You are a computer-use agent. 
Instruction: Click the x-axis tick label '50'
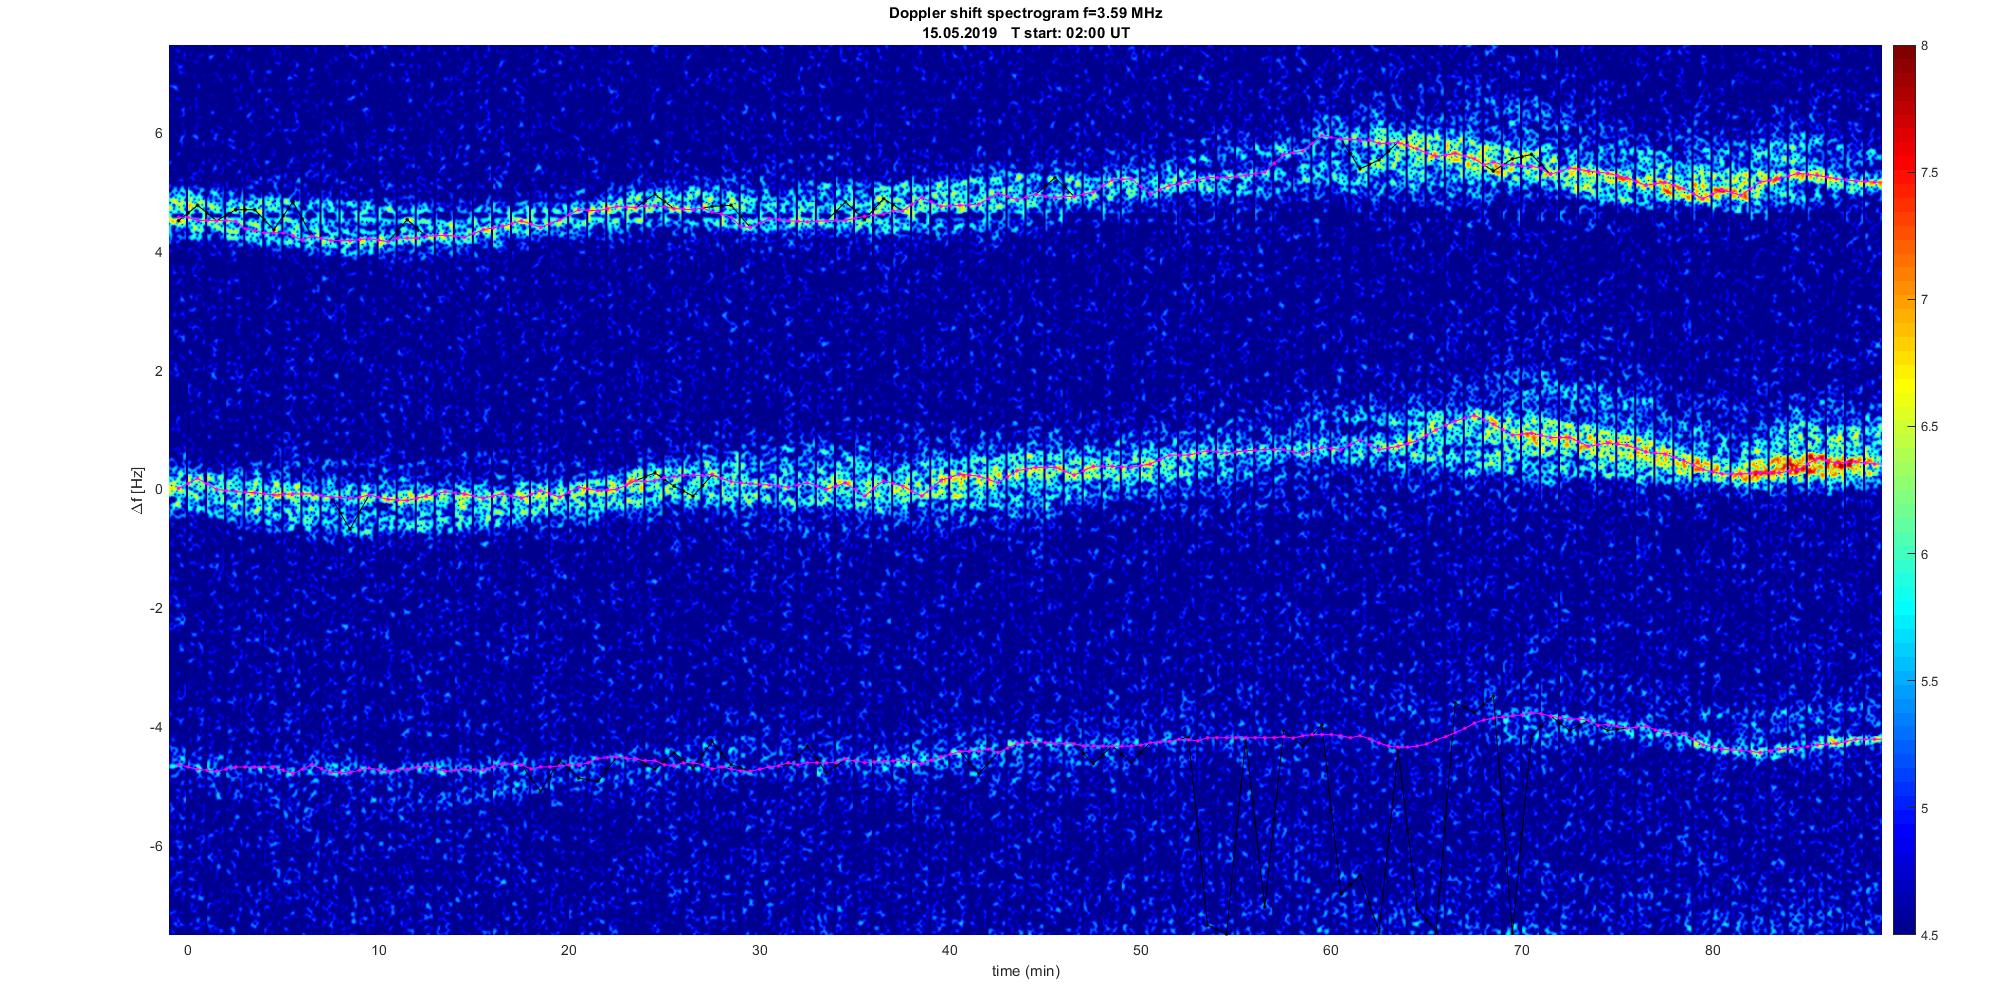tap(1140, 951)
